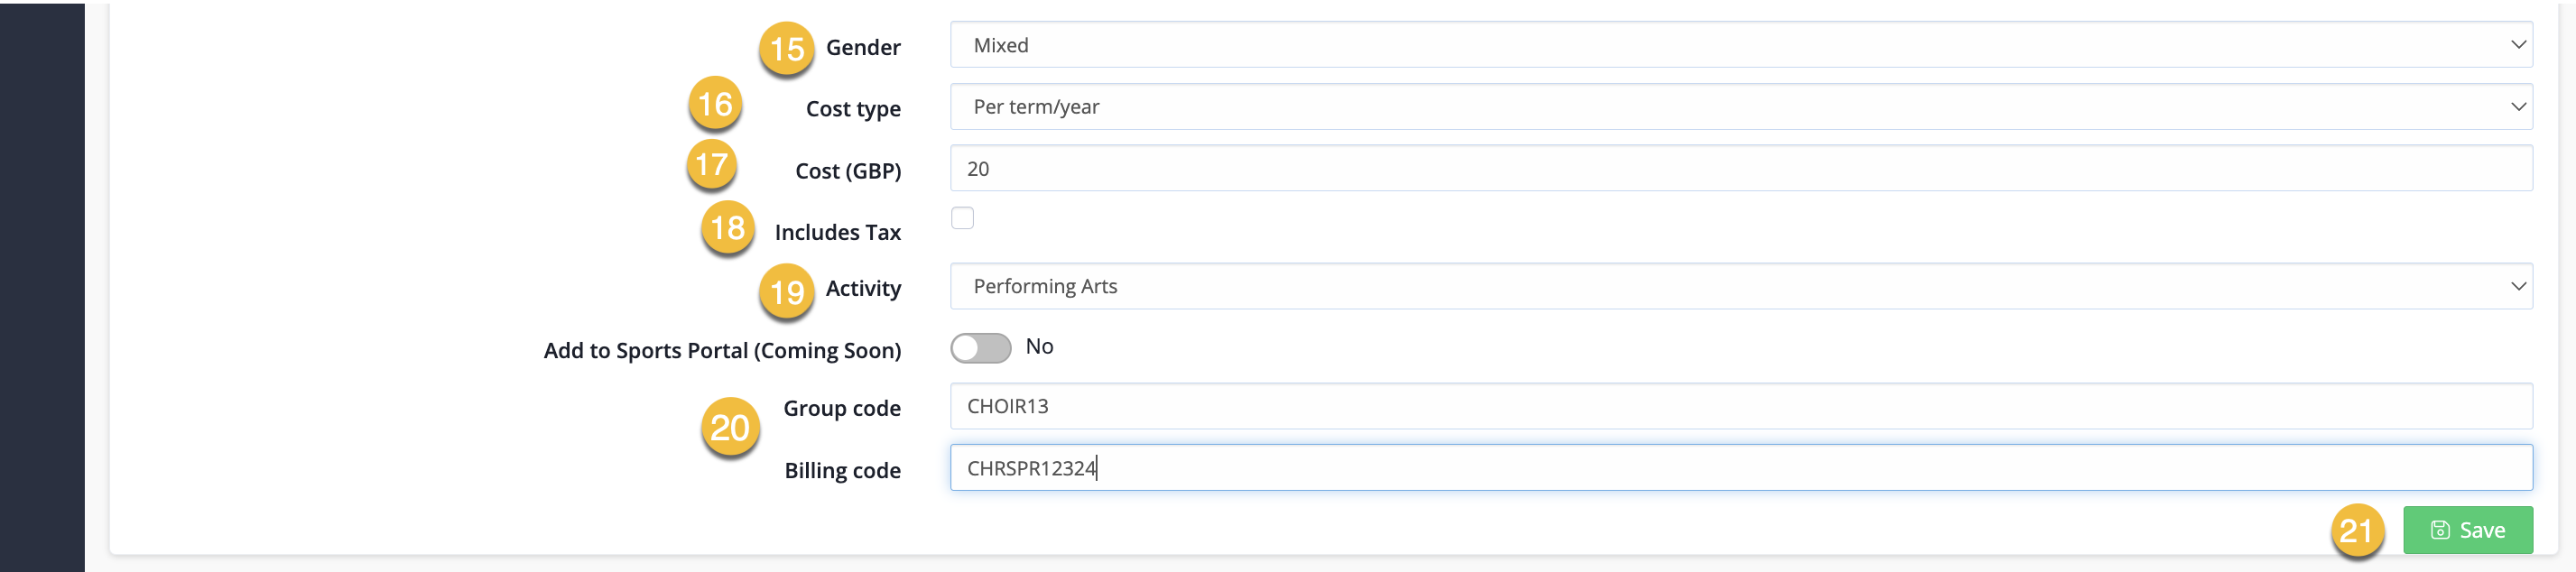
Task: Click the Group code field containing CHOIR13
Action: click(x=1740, y=406)
